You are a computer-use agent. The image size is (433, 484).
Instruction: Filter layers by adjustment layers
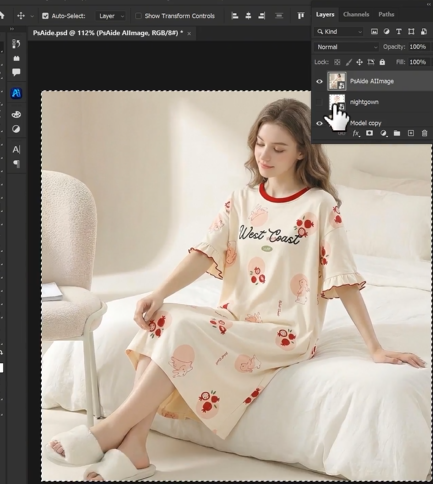(x=386, y=32)
